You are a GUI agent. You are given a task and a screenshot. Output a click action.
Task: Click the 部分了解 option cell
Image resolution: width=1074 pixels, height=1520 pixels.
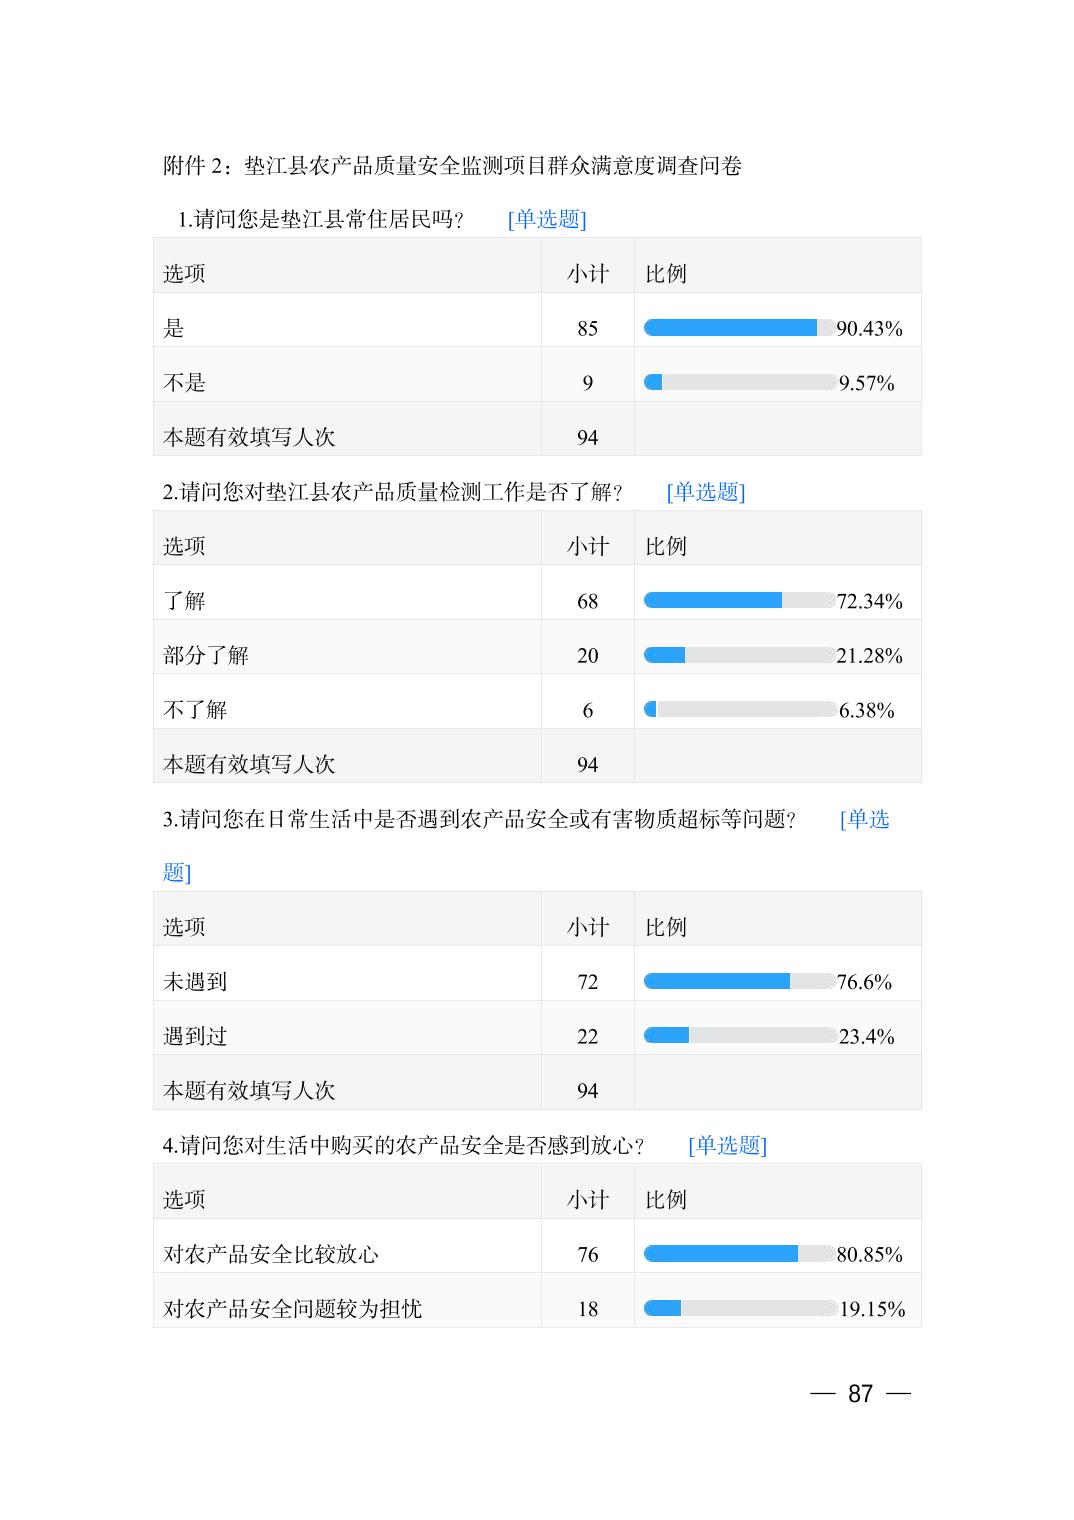tap(206, 656)
